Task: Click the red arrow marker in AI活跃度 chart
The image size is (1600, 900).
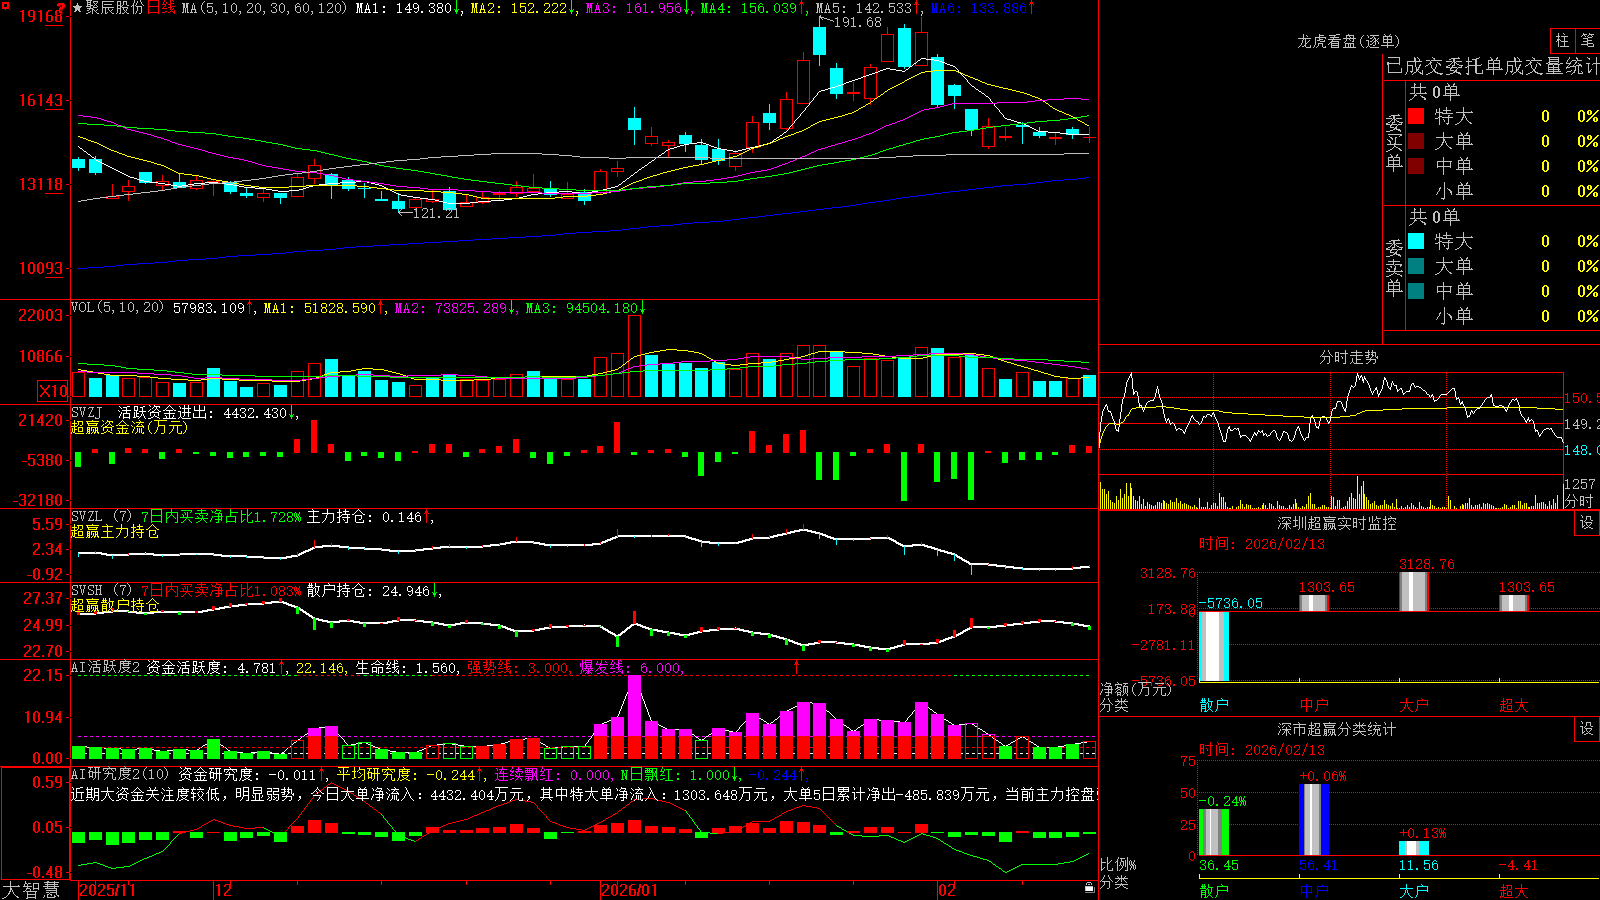Action: [797, 666]
